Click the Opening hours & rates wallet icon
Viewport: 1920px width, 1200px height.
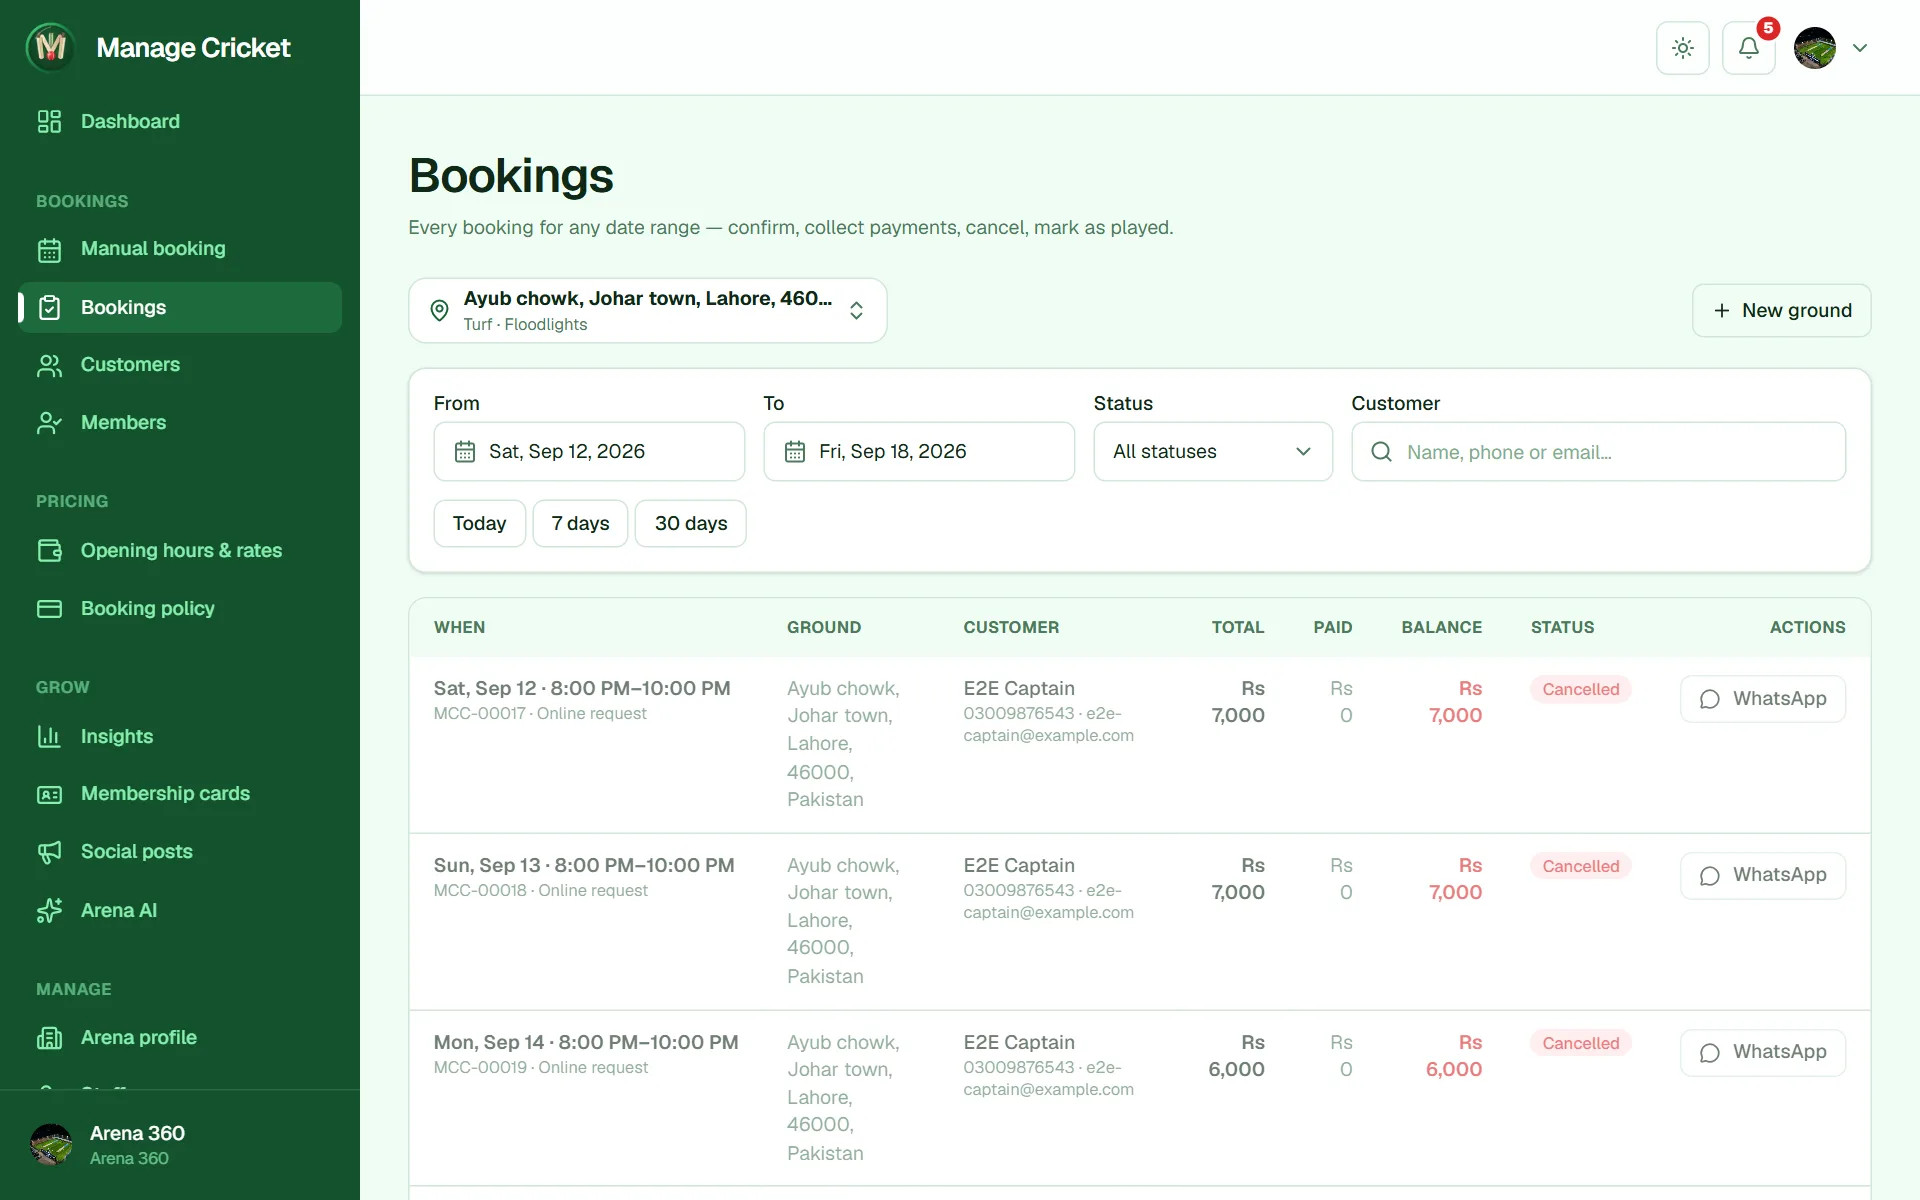[x=49, y=551]
